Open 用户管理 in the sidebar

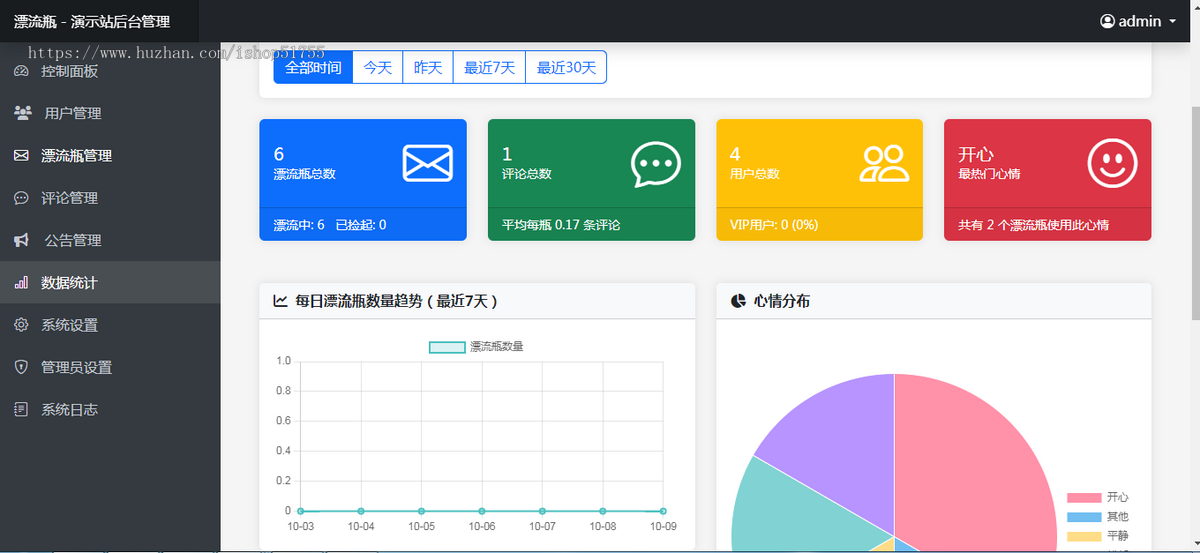[110, 113]
